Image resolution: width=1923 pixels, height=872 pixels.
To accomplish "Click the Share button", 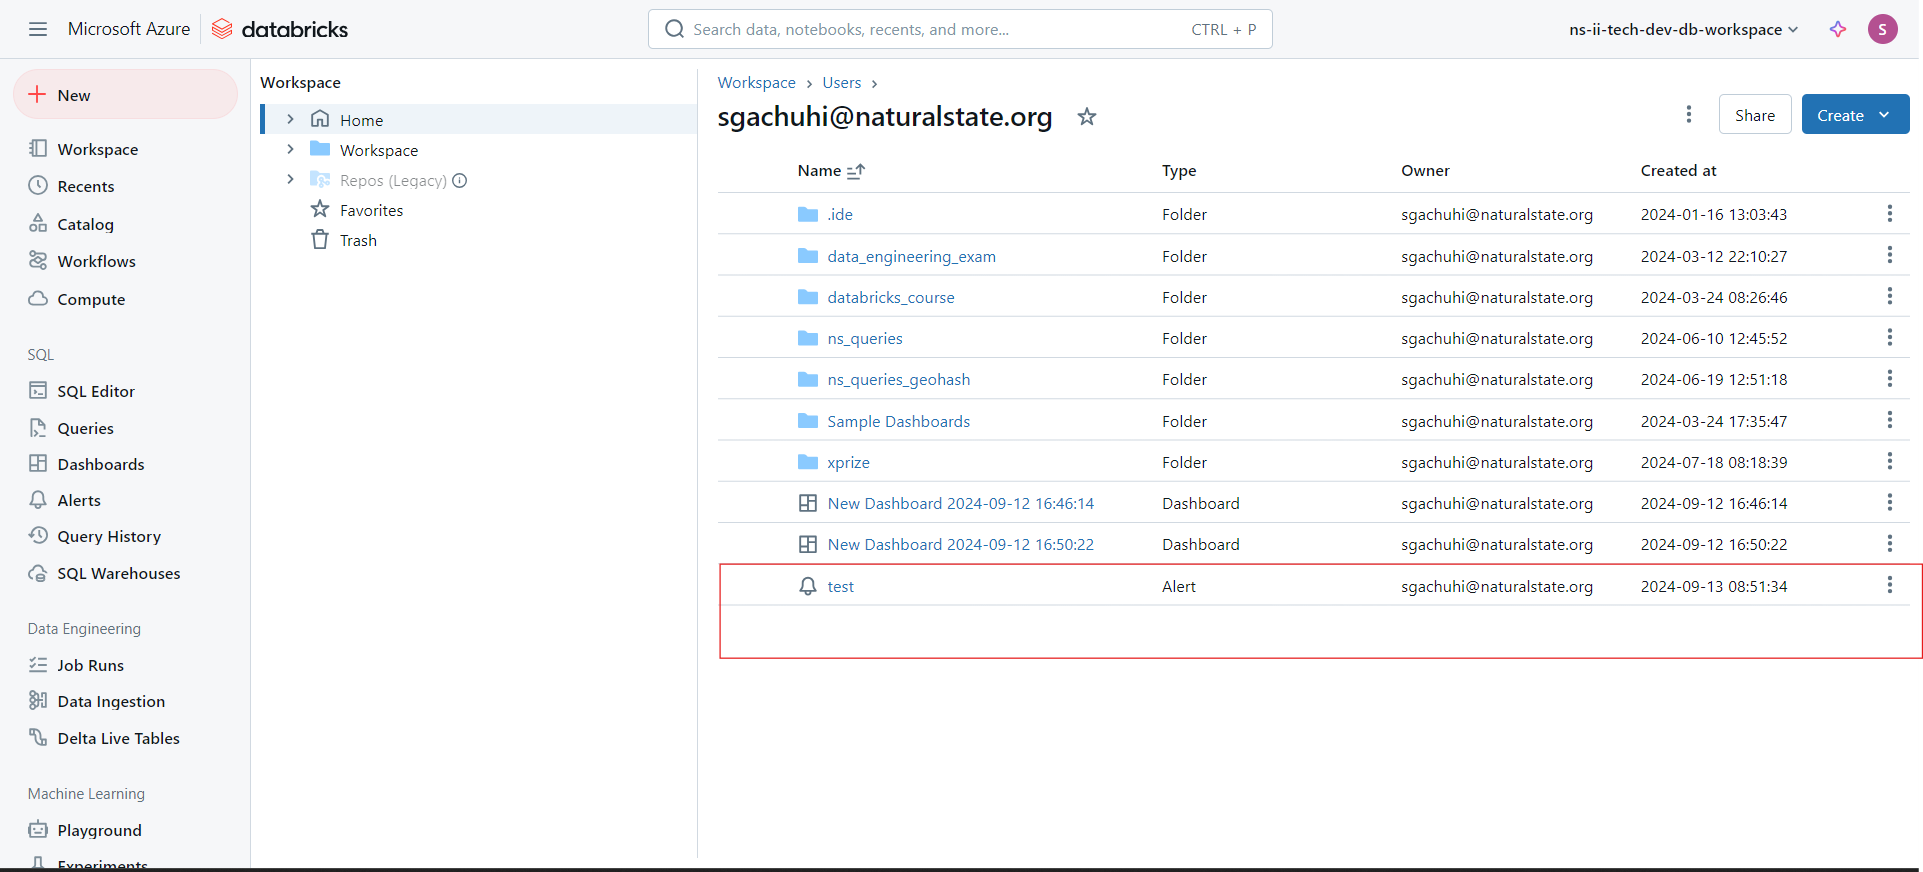I will [1755, 115].
